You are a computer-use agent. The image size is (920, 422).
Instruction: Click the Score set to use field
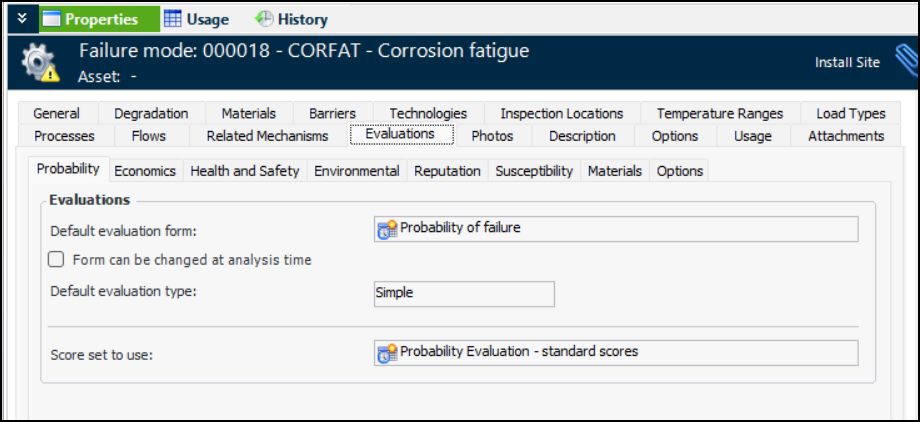tap(615, 352)
